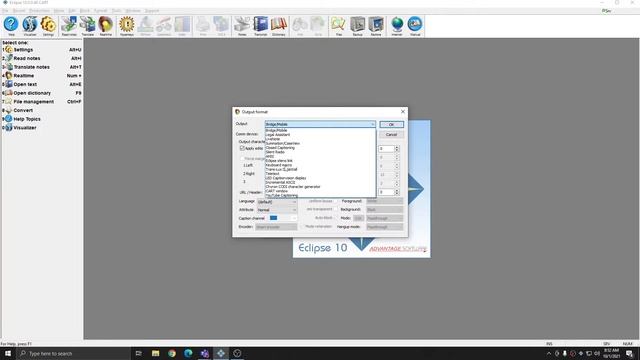640x360 pixels.
Task: Select Help Topics in the sidebar
Action: pos(42,119)
